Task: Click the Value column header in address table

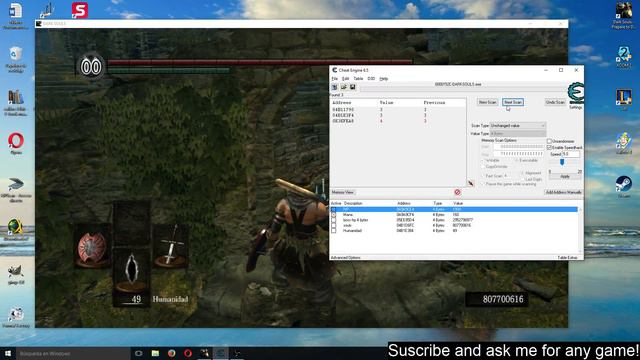Action: click(458, 203)
